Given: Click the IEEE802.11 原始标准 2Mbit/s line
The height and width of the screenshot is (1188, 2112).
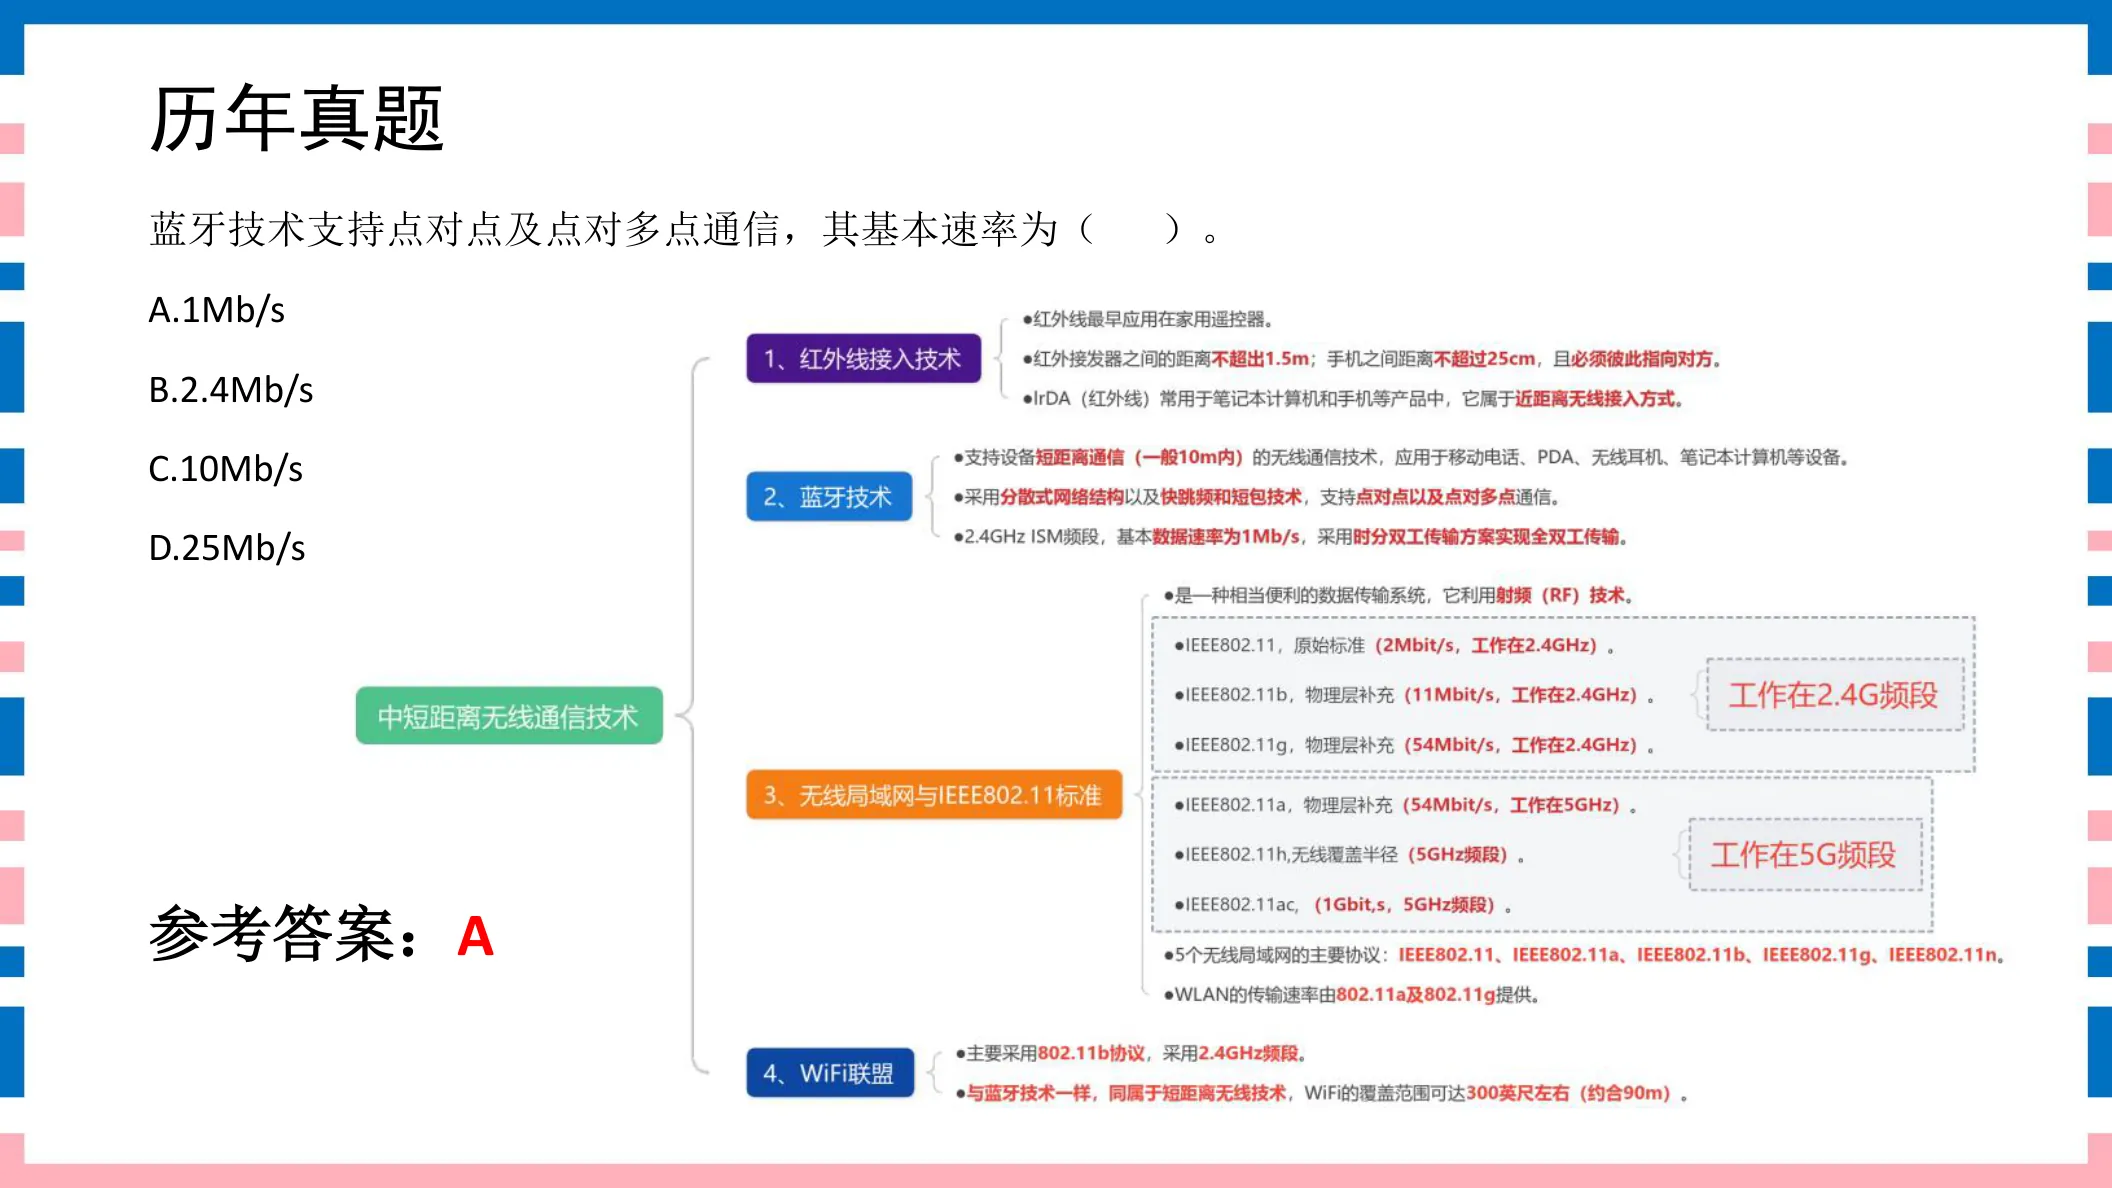Looking at the screenshot, I should pos(1394,645).
